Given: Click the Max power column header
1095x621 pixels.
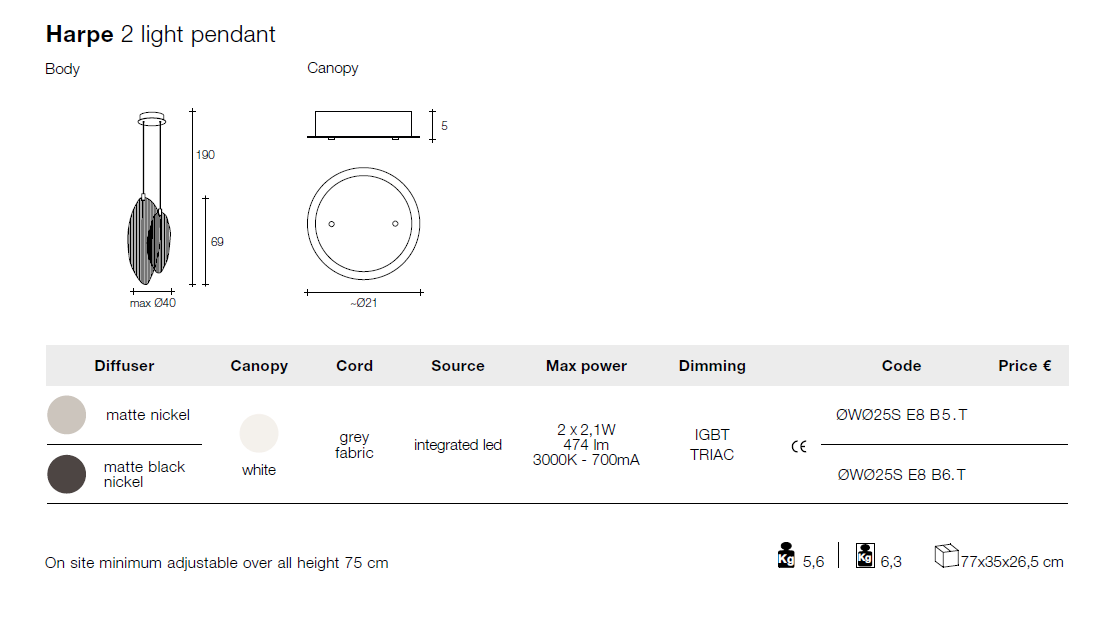Looking at the screenshot, I should (586, 366).
